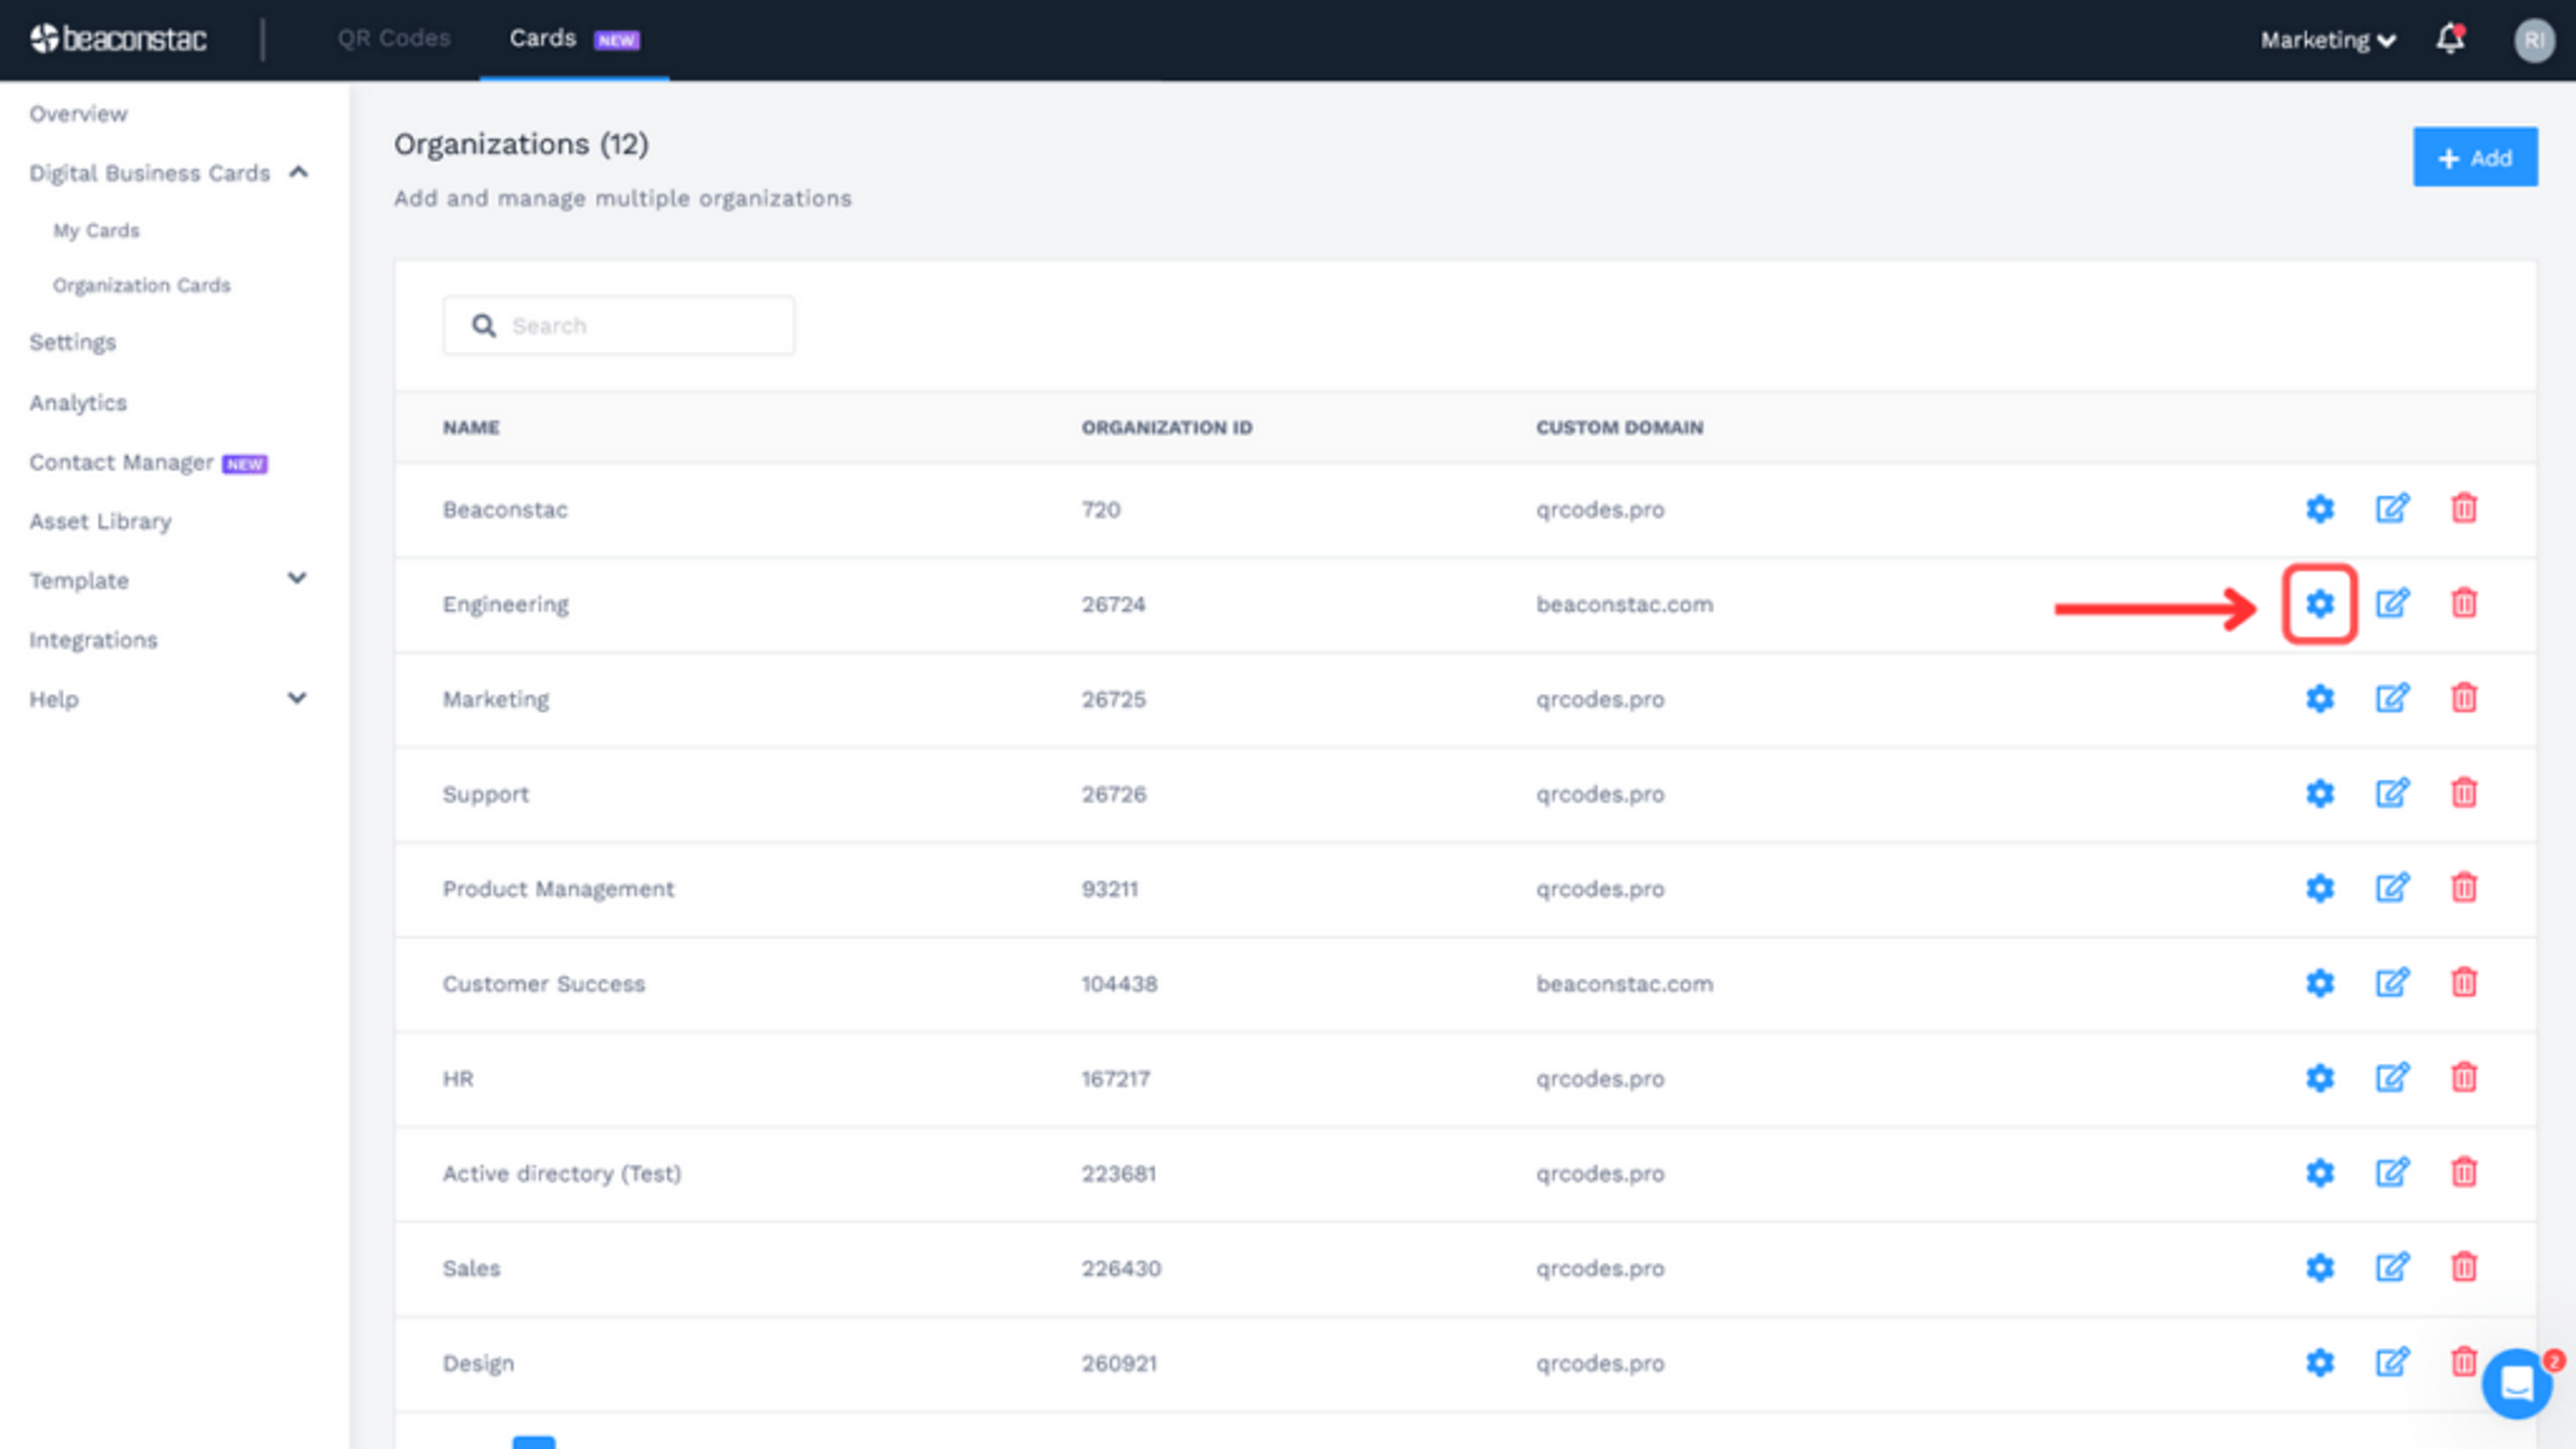Collapse the Digital Business Cards section
Screen dimensions: 2576x1449
point(298,172)
